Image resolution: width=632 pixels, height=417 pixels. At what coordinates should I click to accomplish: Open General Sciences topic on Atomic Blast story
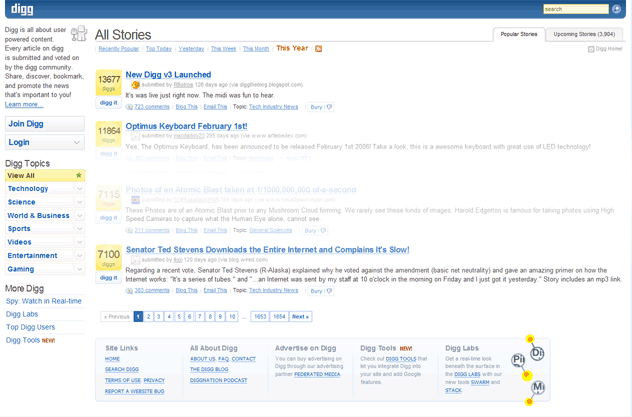pyautogui.click(x=270, y=230)
